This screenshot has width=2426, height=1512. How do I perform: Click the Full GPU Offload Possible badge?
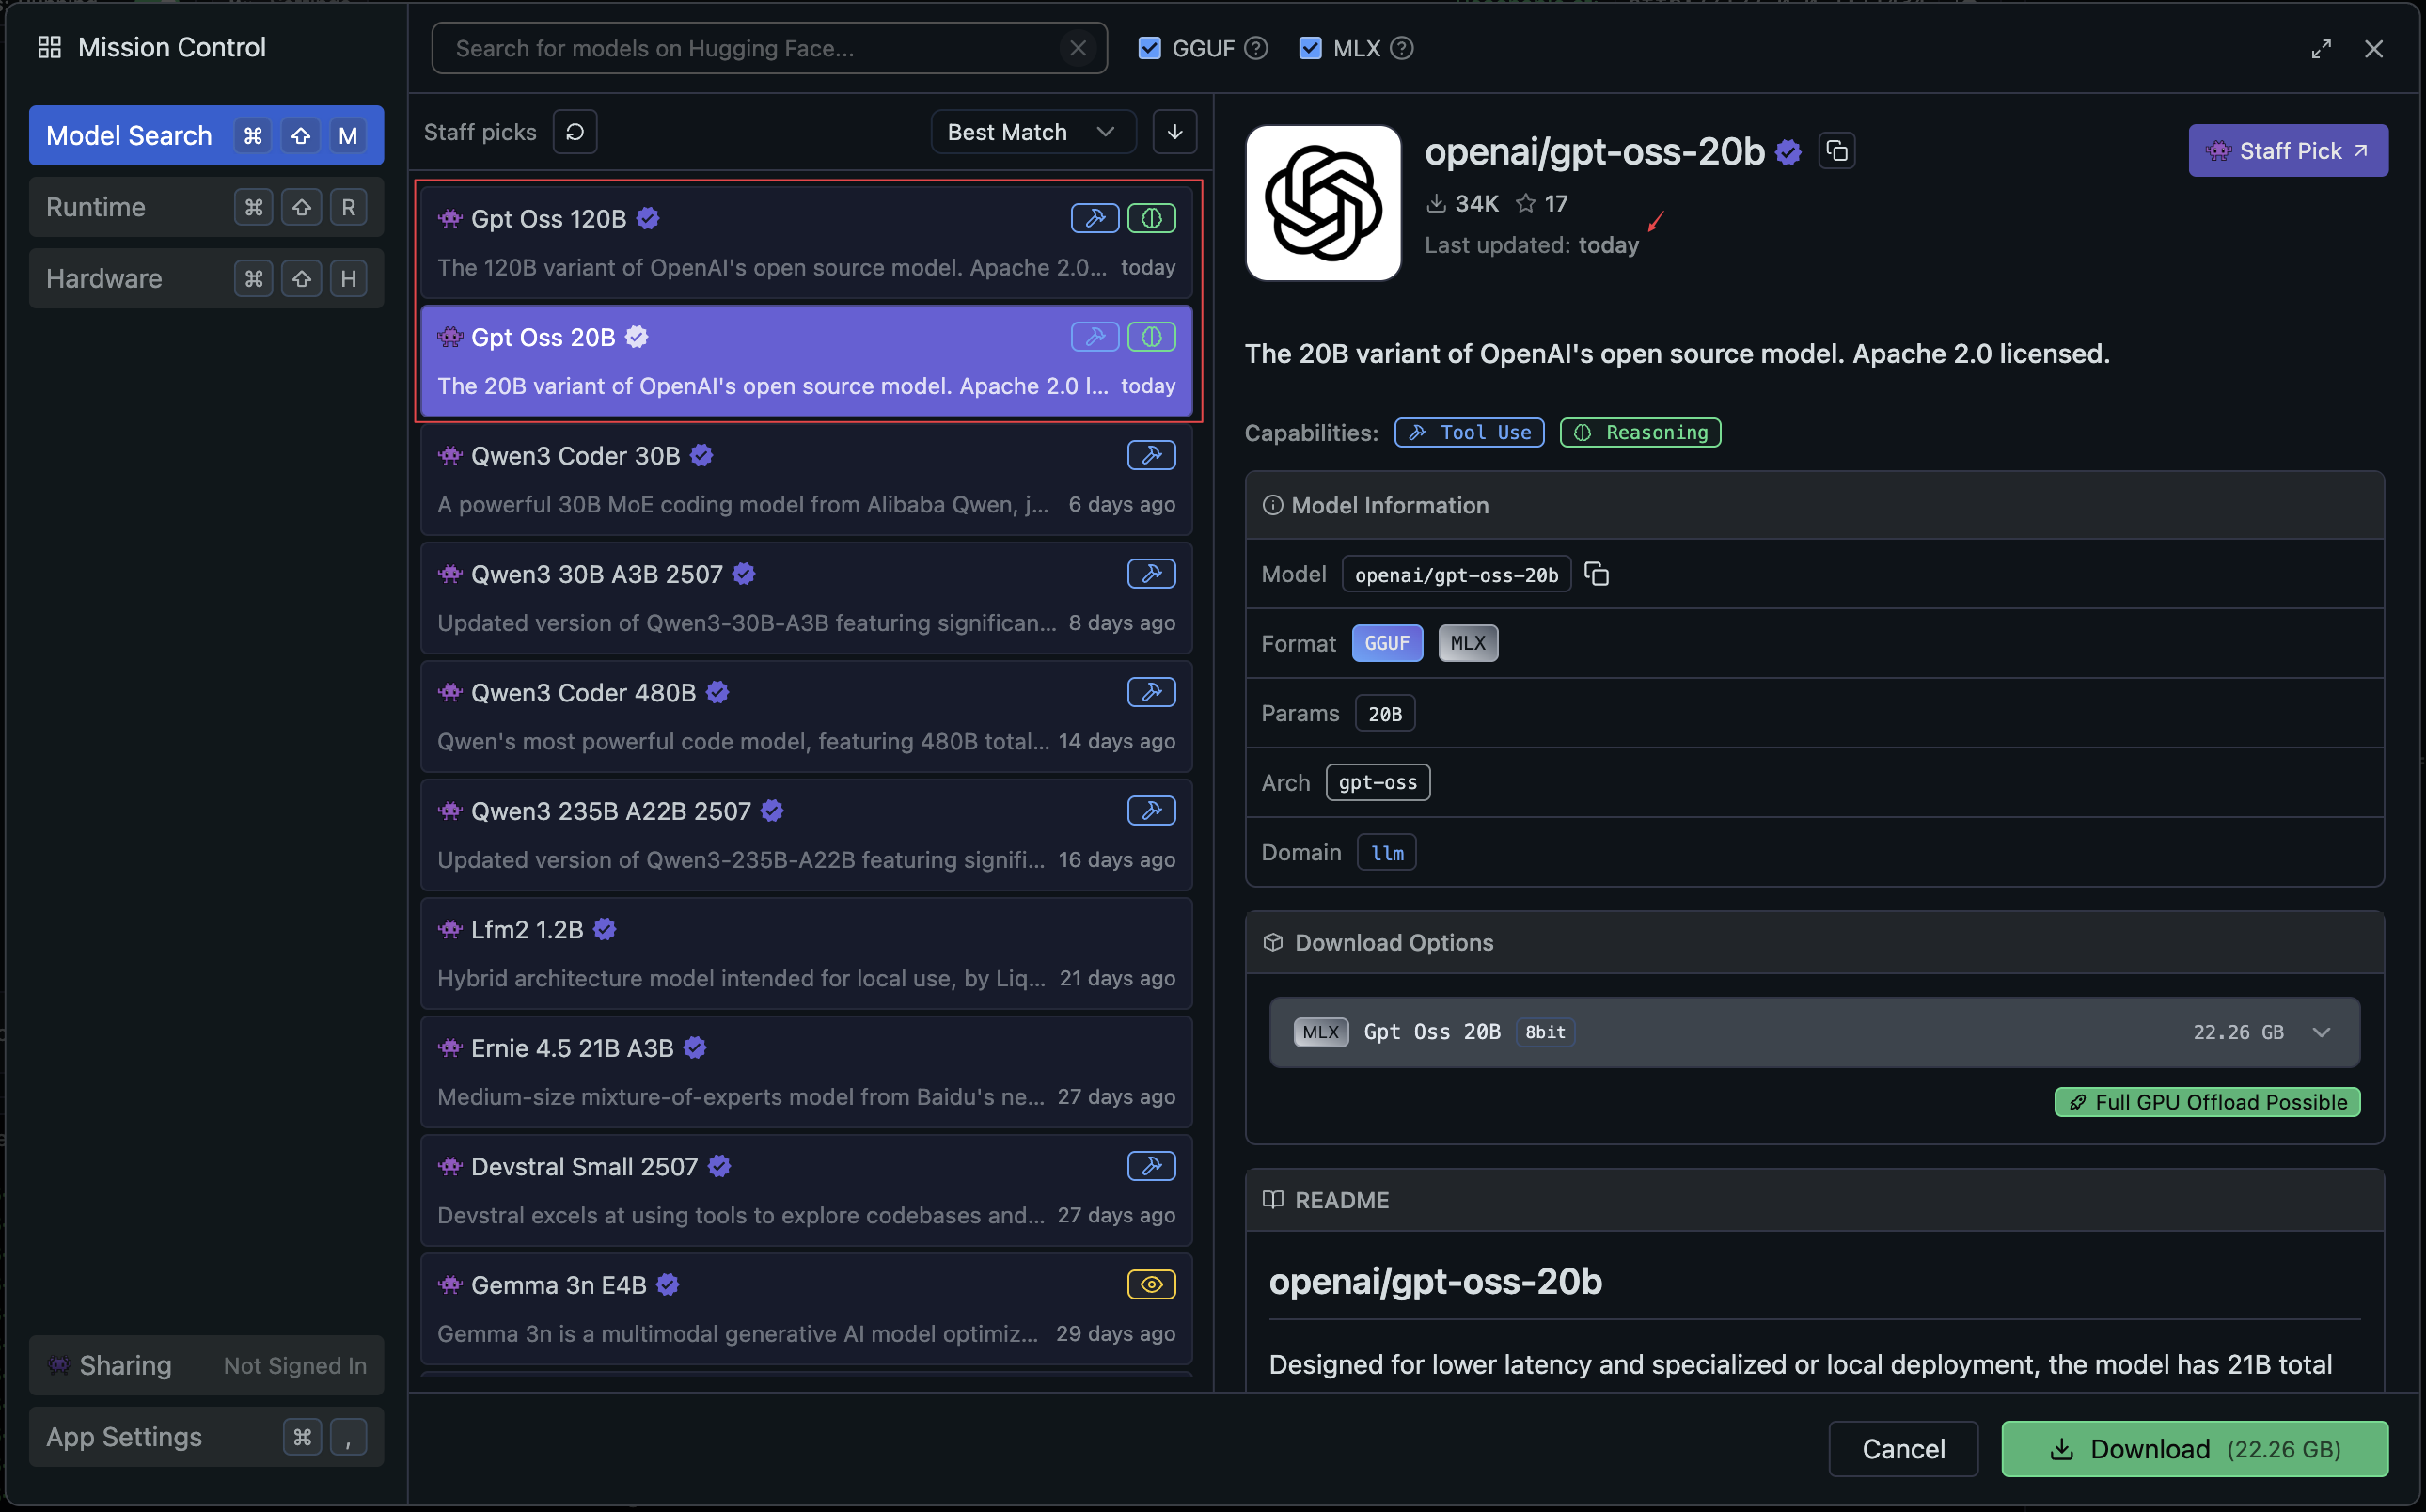(x=2207, y=1102)
